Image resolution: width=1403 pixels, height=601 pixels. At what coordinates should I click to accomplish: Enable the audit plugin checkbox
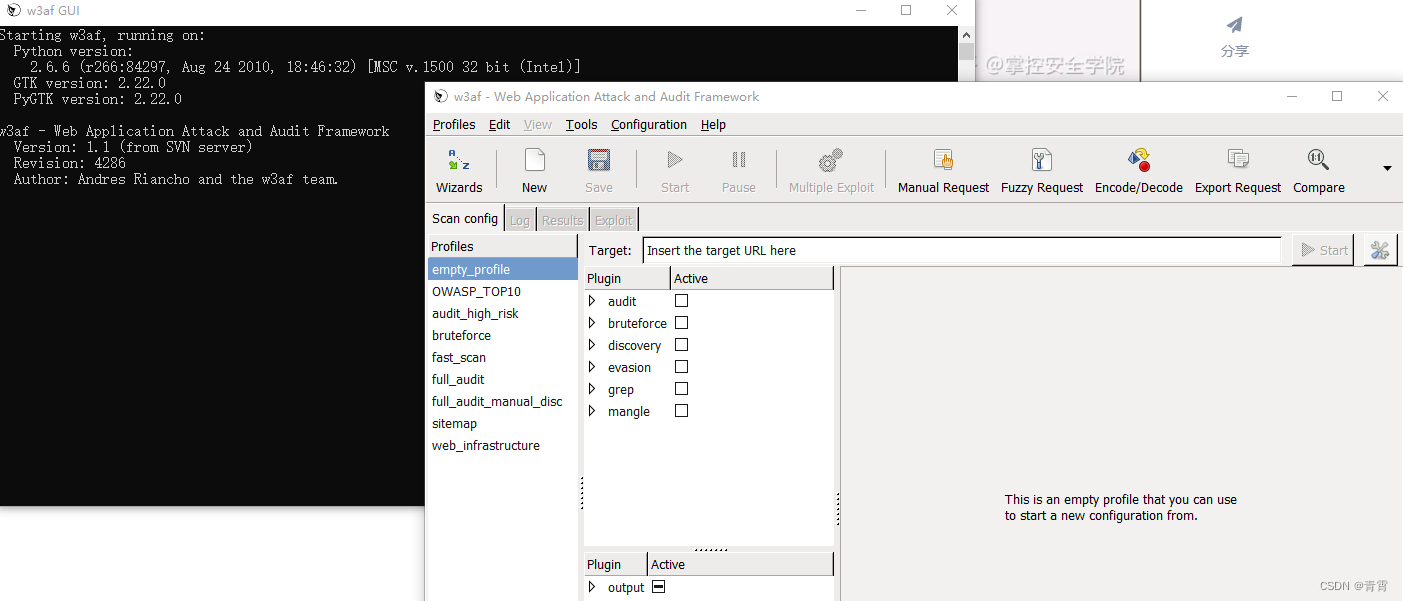point(681,300)
